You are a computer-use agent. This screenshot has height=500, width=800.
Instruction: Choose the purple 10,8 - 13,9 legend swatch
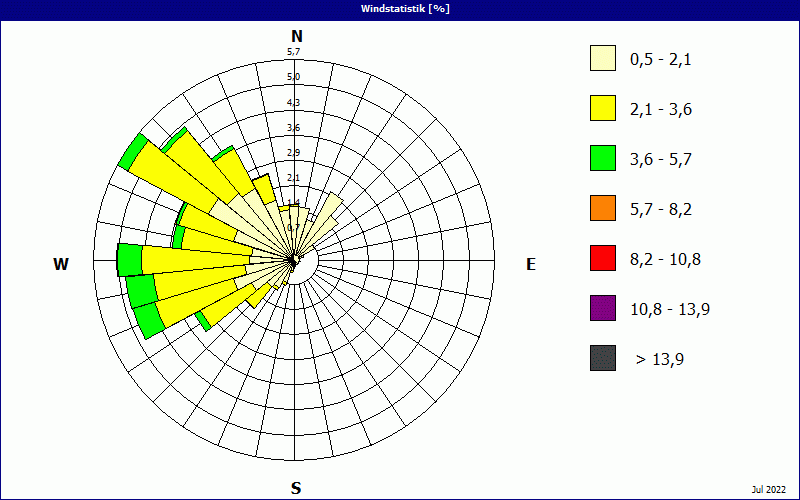coord(603,308)
